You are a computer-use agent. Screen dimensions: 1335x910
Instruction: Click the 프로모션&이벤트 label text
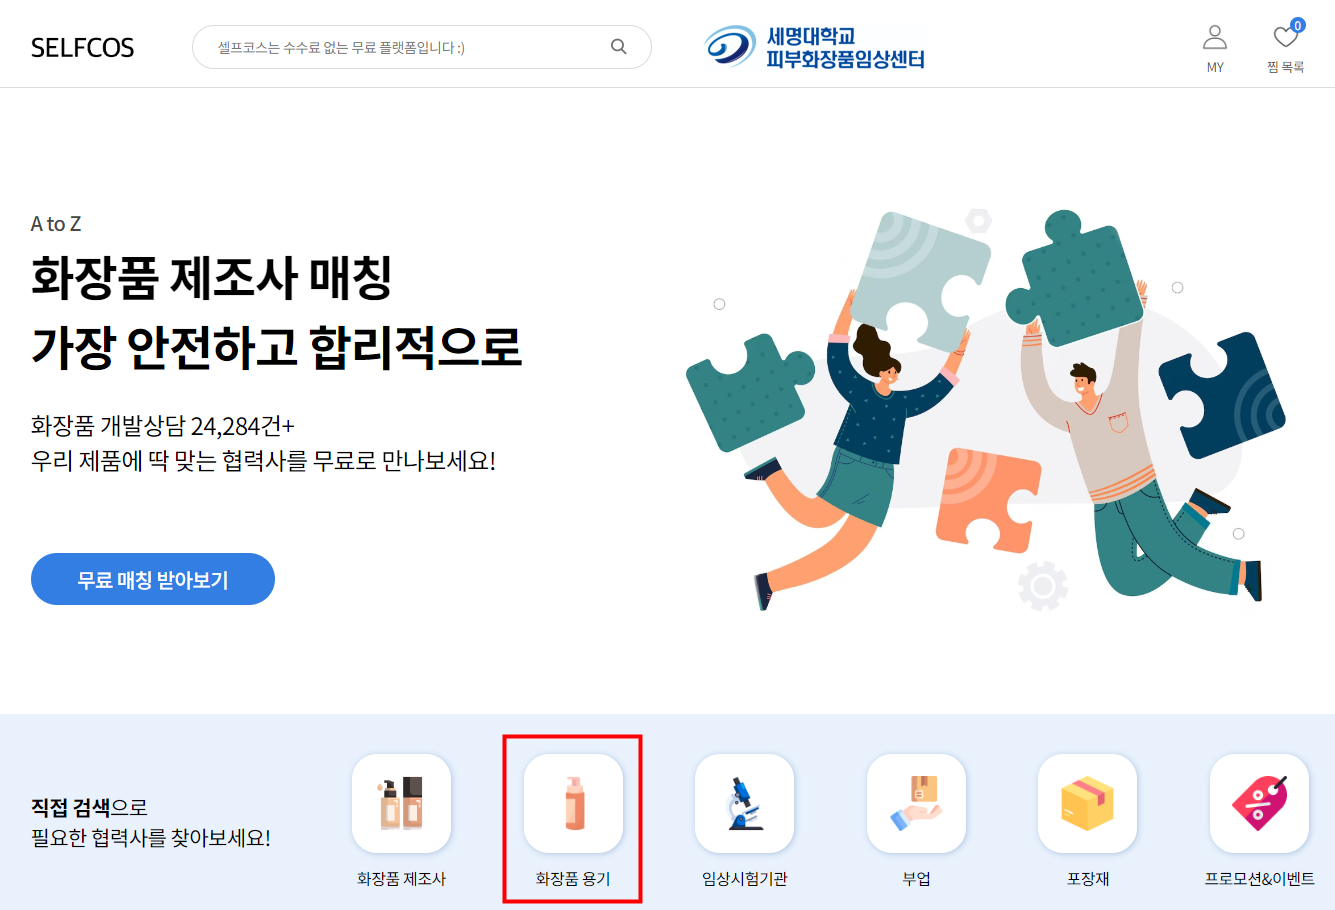tap(1259, 879)
